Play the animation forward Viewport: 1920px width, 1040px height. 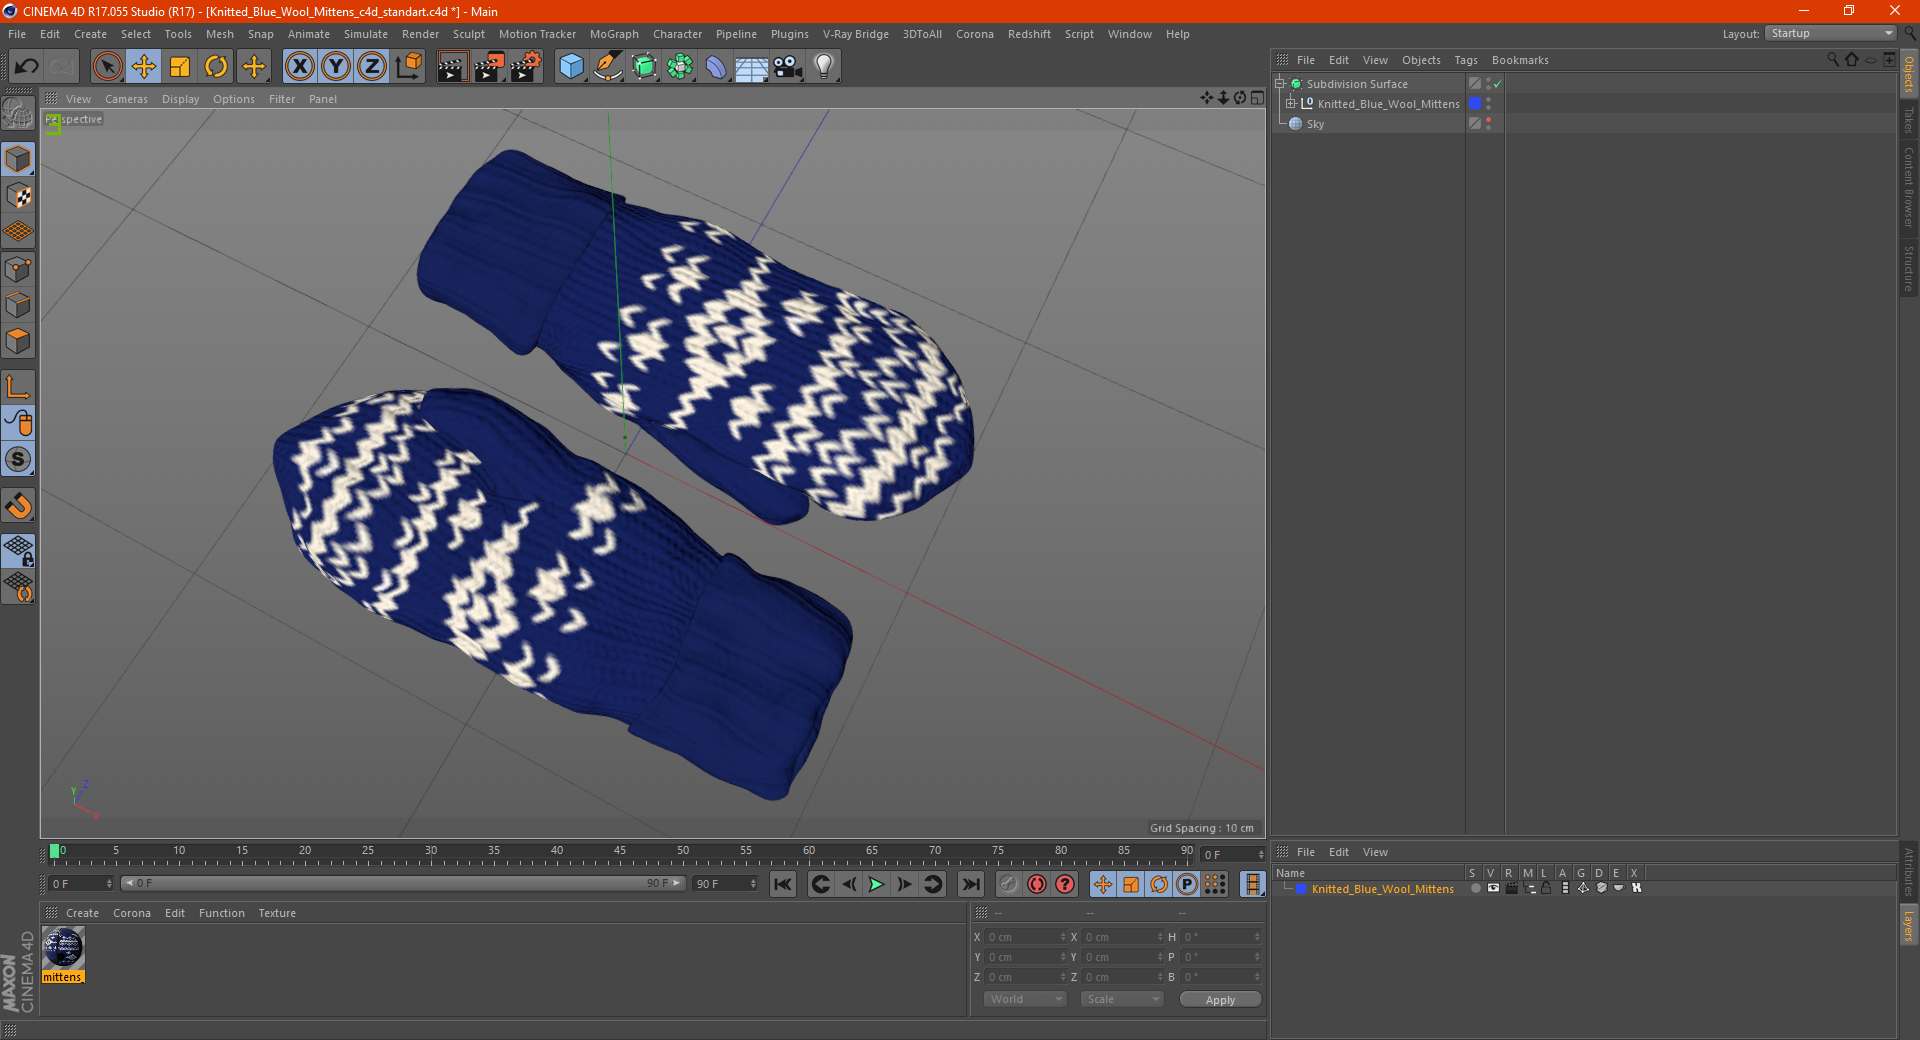click(876, 884)
